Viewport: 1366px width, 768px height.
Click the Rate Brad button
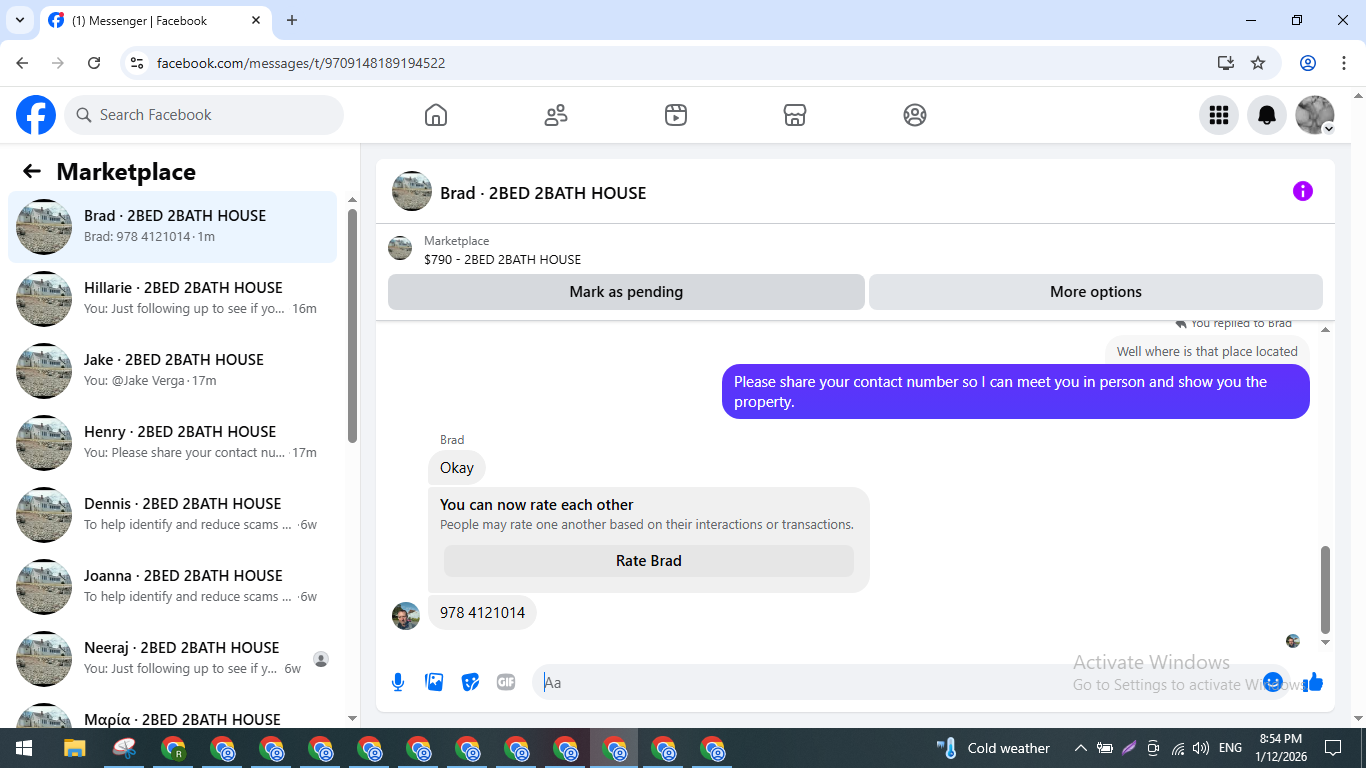click(x=649, y=561)
